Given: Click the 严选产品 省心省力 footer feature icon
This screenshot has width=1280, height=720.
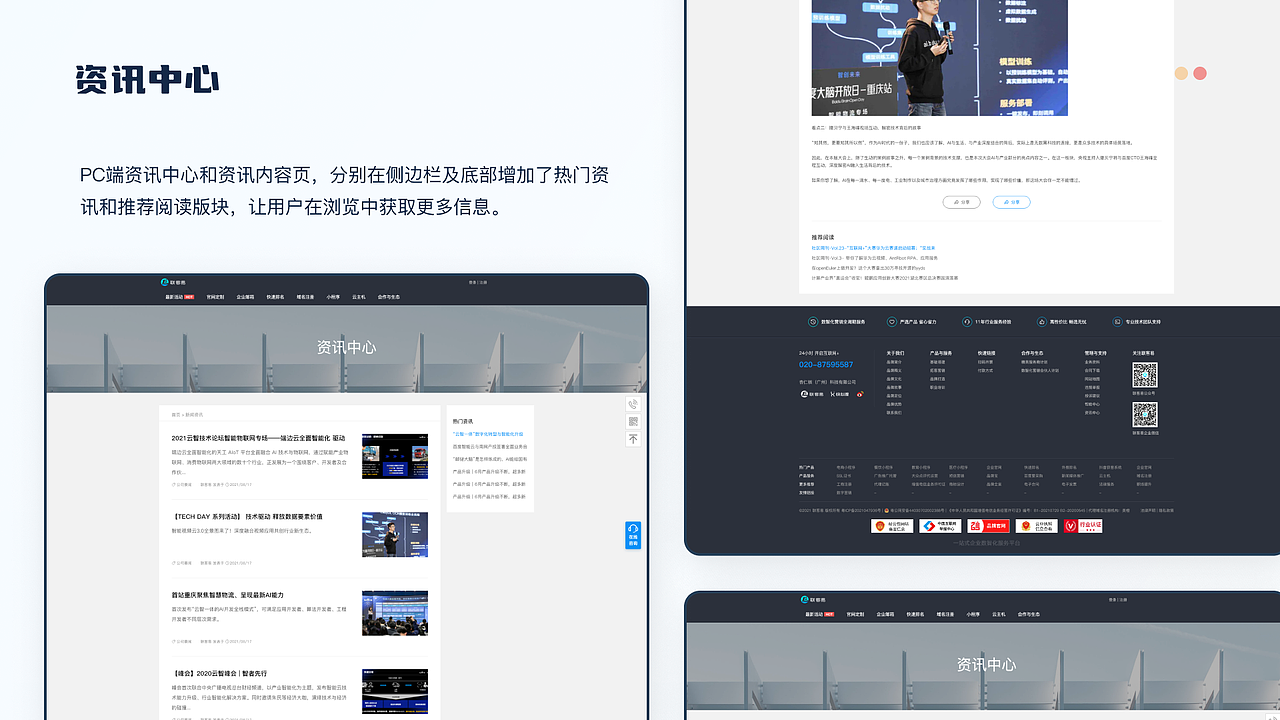Looking at the screenshot, I should click(x=893, y=322).
